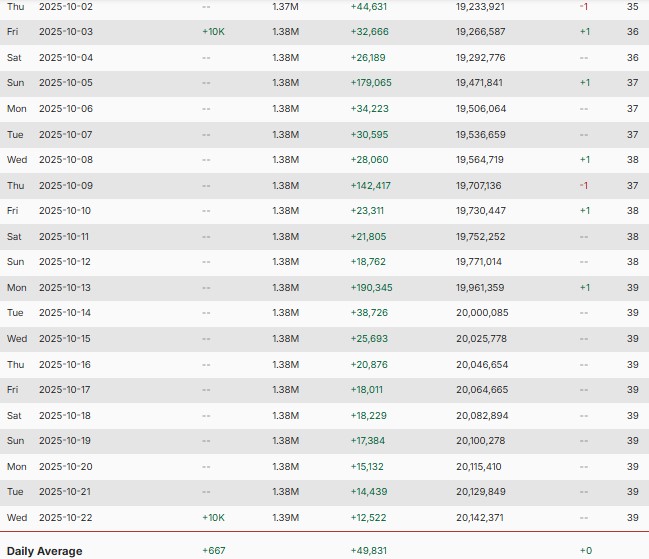Click total views 19,471,841
The width and height of the screenshot is (649, 559).
tap(479, 83)
